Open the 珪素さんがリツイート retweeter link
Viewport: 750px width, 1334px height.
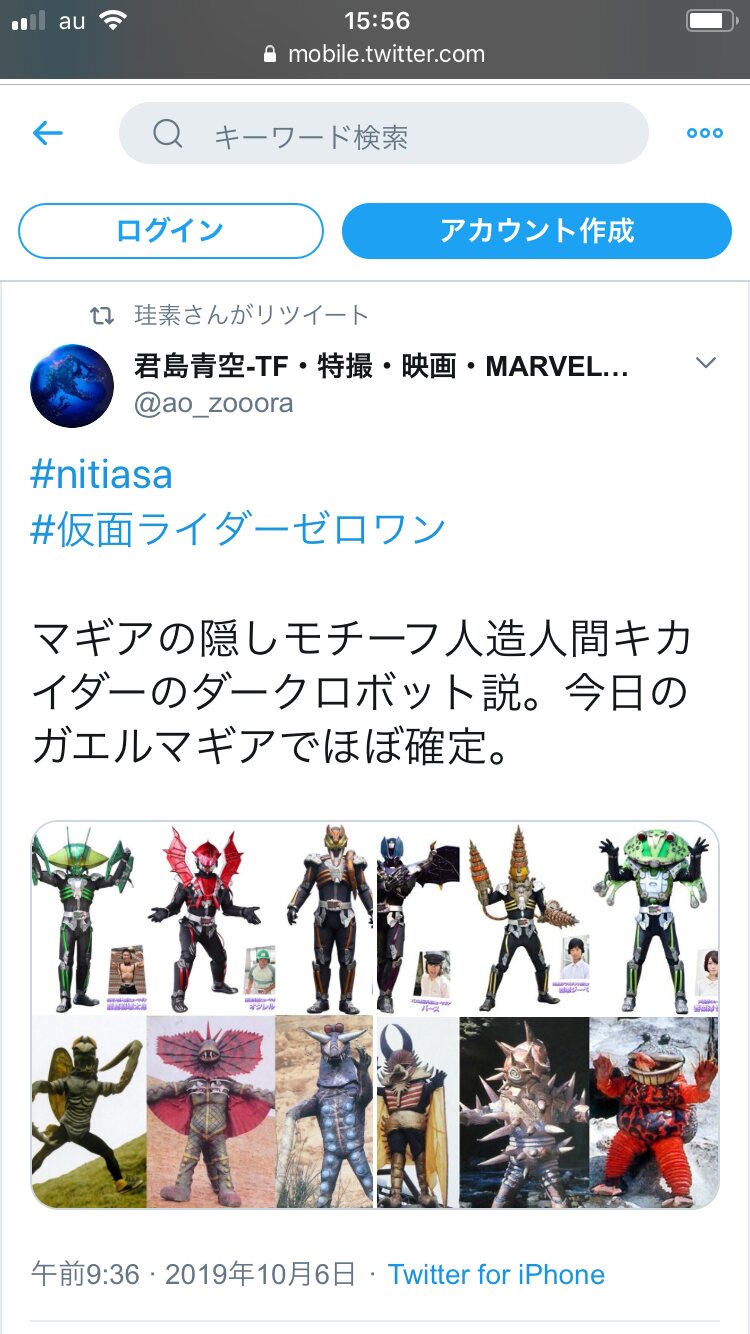252,316
